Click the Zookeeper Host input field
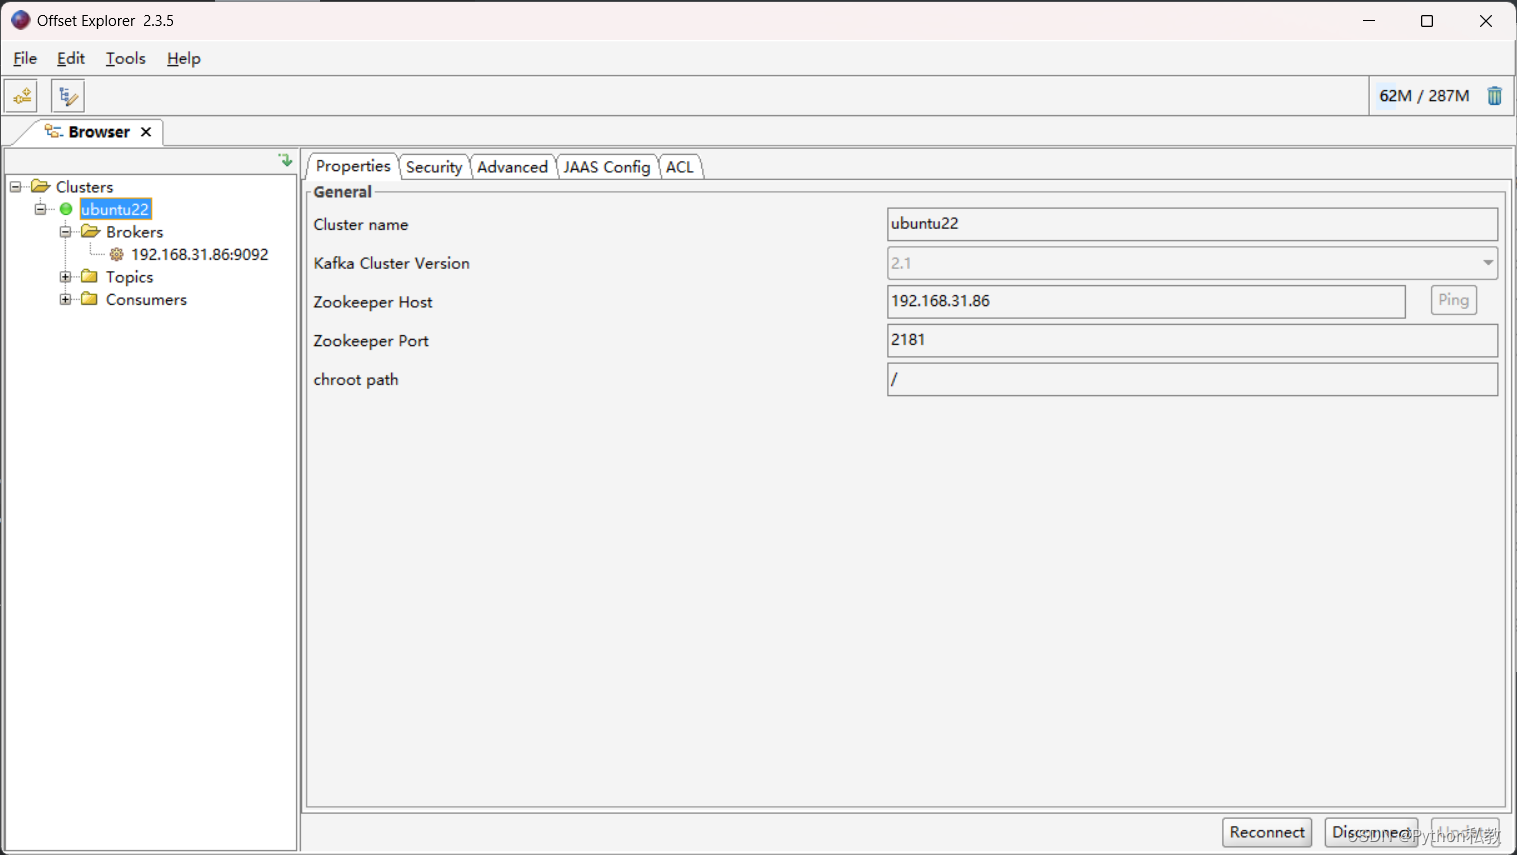1517x855 pixels. point(1146,301)
